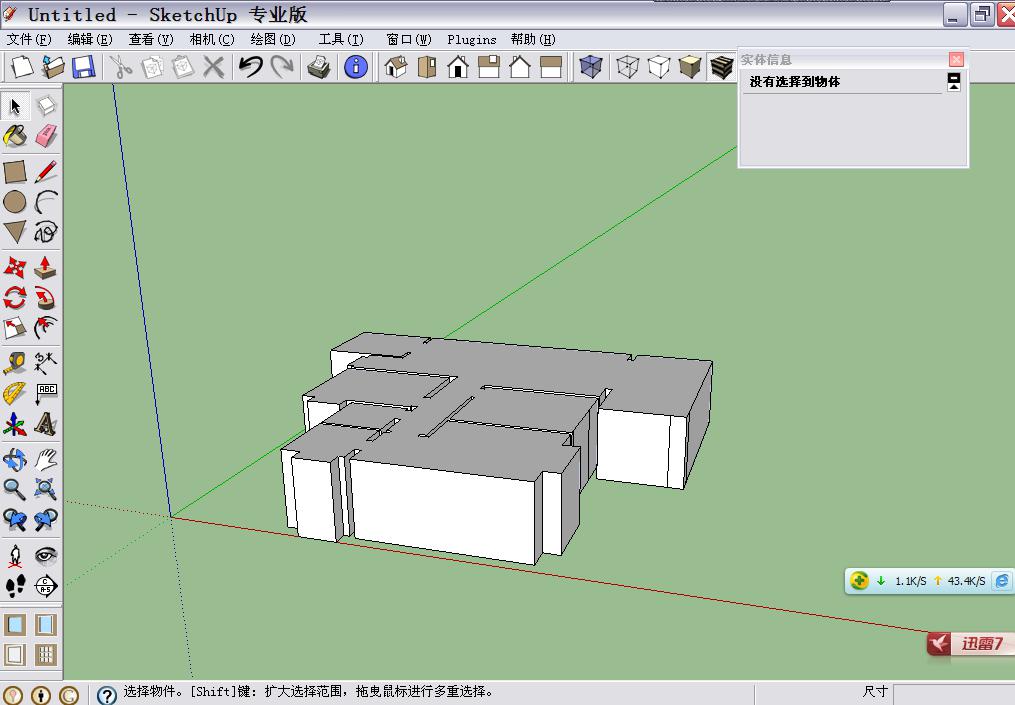Select the Follow Me tool
This screenshot has width=1015, height=705.
(46, 298)
